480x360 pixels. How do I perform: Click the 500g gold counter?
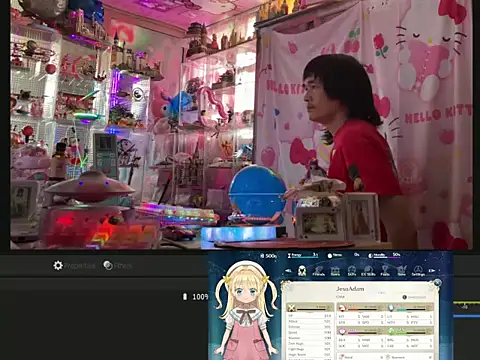point(268,256)
